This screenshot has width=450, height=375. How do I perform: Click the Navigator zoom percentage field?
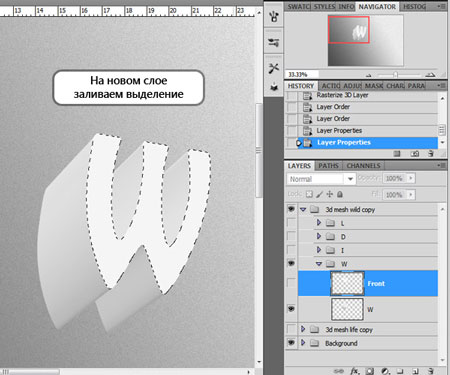point(301,74)
